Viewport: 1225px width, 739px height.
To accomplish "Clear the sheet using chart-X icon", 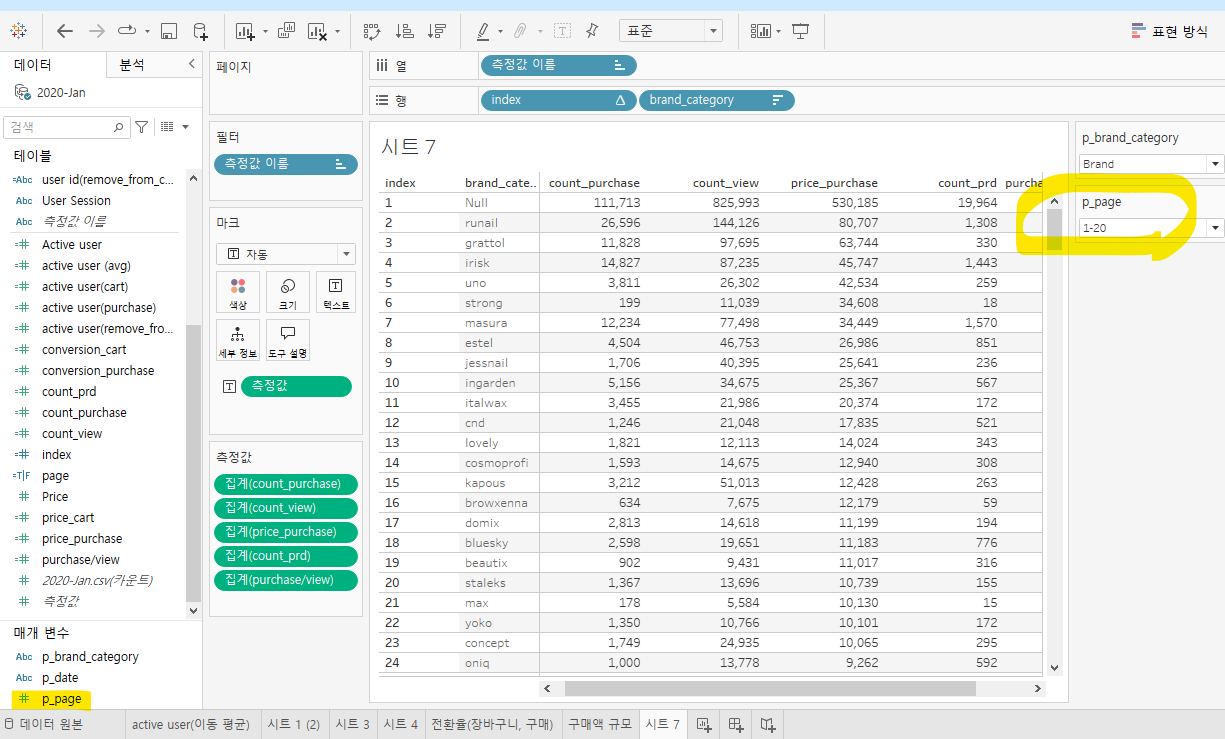I will coord(318,31).
